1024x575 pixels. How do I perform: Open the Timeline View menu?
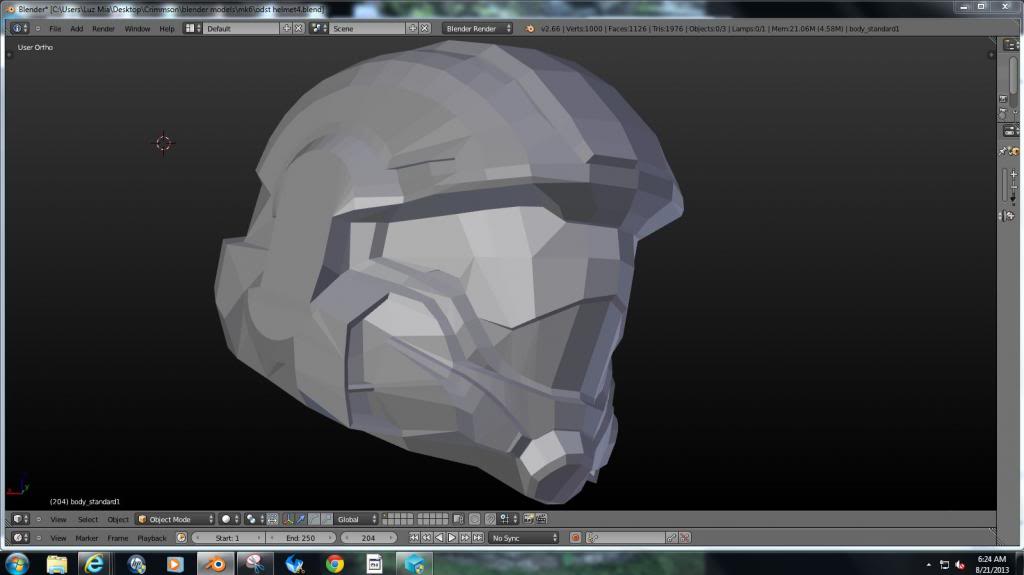coord(58,538)
